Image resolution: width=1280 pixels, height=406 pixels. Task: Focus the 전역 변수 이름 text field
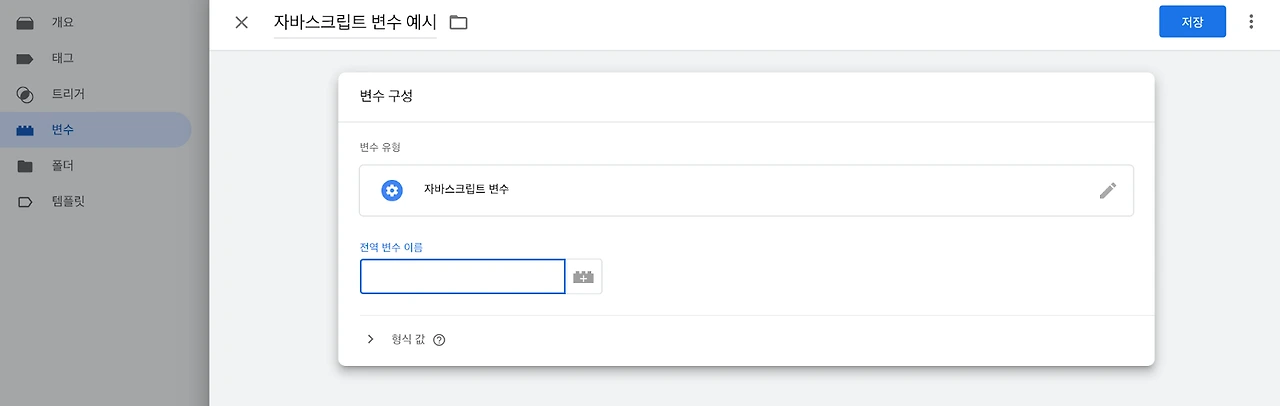(x=462, y=277)
